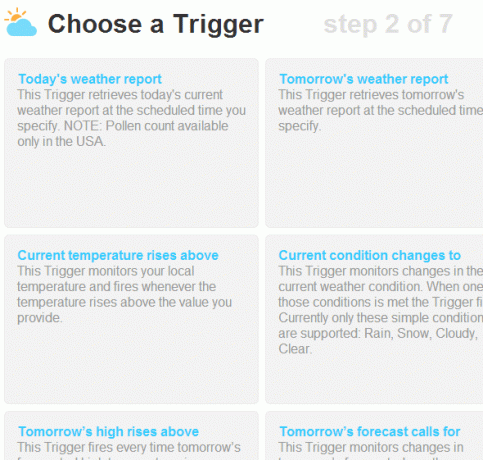Viewport: 483px width, 460px height.
Task: Click empty area below "Clear." in condition card
Action: [x=374, y=380]
